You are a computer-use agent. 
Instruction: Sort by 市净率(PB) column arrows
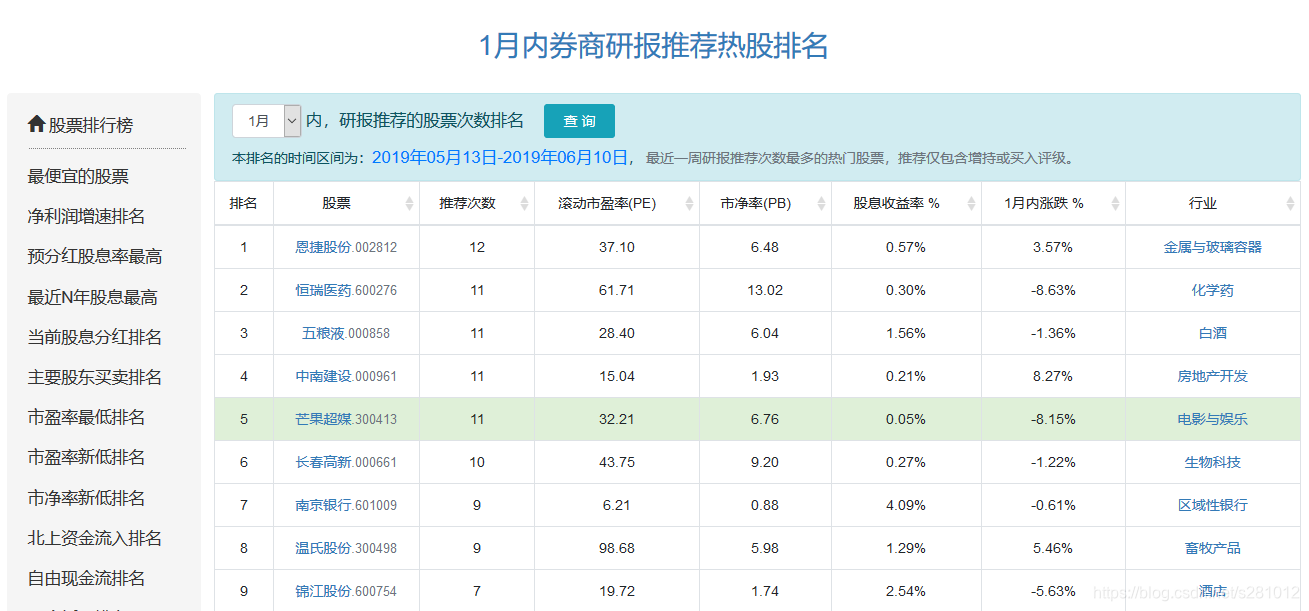(x=821, y=203)
